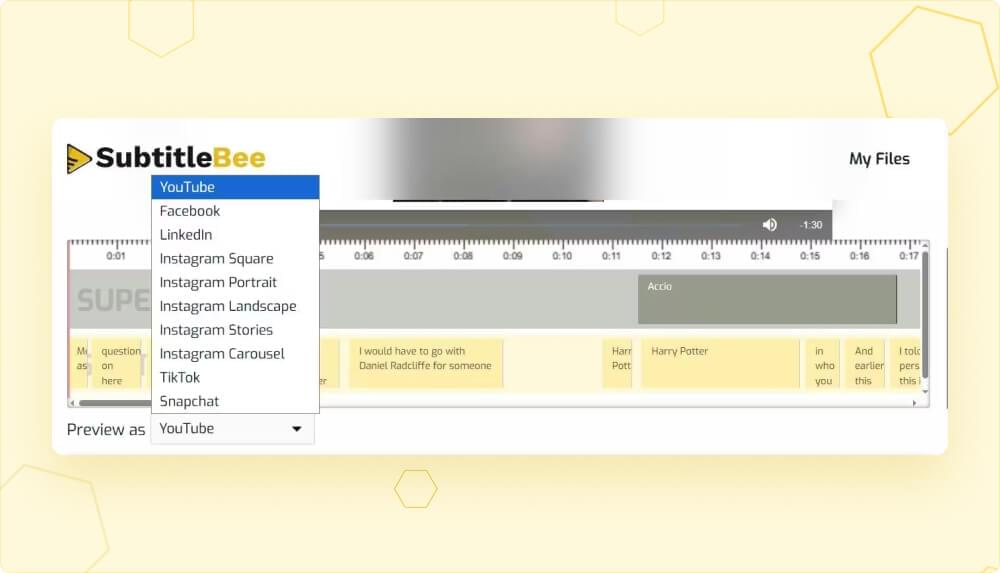The image size is (1000, 573).
Task: Click the left scroll arrow of timeline
Action: (73, 403)
